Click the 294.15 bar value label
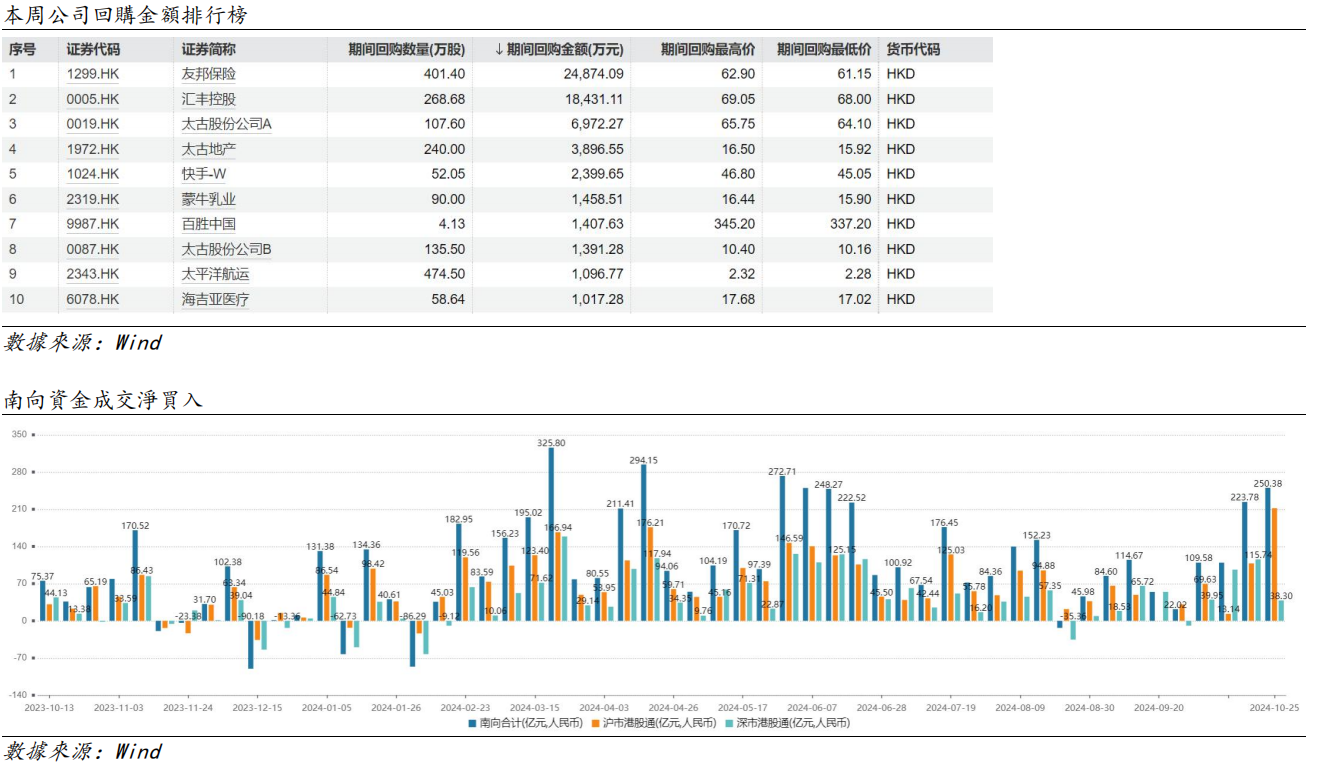The image size is (1319, 776). (643, 461)
